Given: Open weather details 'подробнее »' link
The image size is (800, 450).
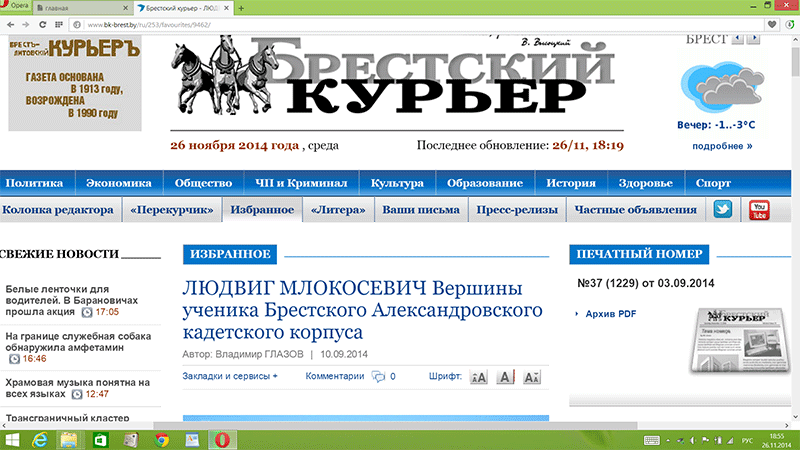Looking at the screenshot, I should (x=722, y=146).
